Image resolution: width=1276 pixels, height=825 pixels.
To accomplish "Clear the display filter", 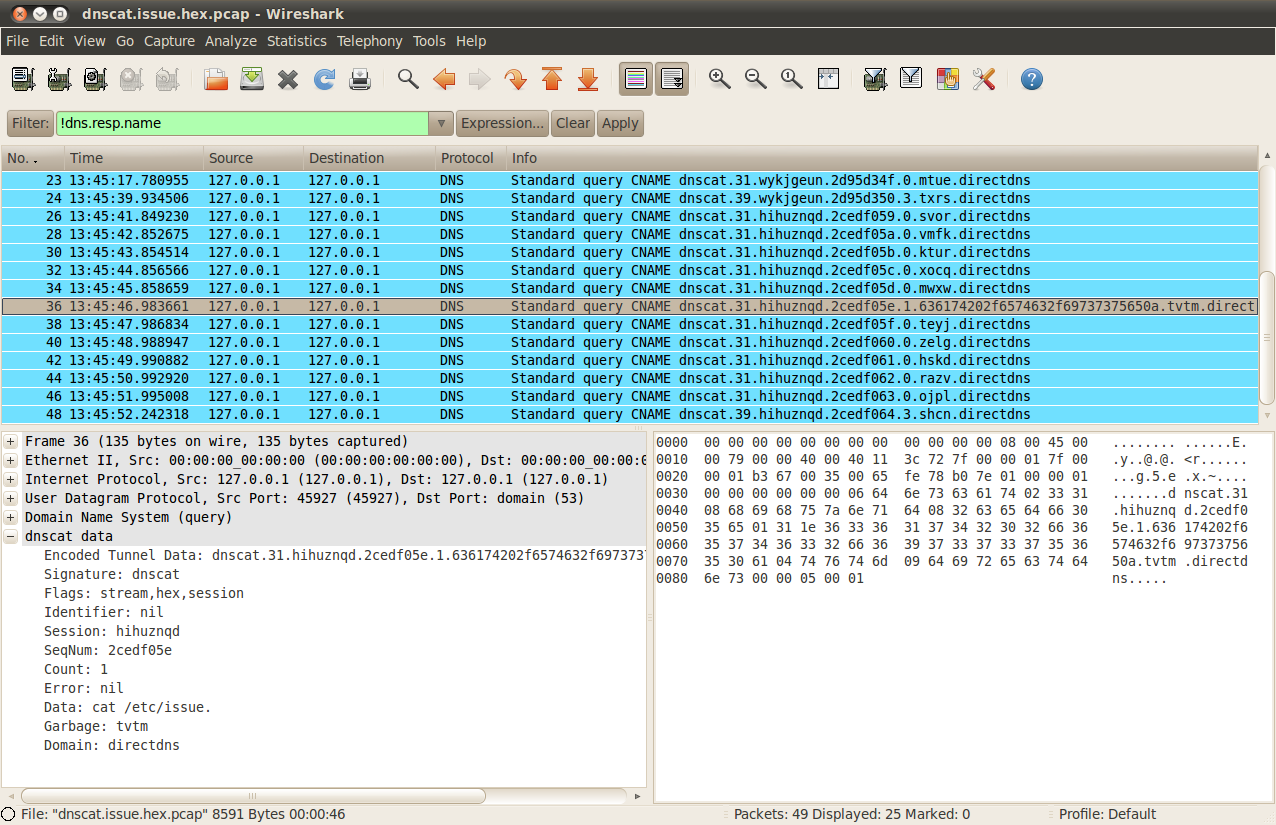I will coord(573,123).
